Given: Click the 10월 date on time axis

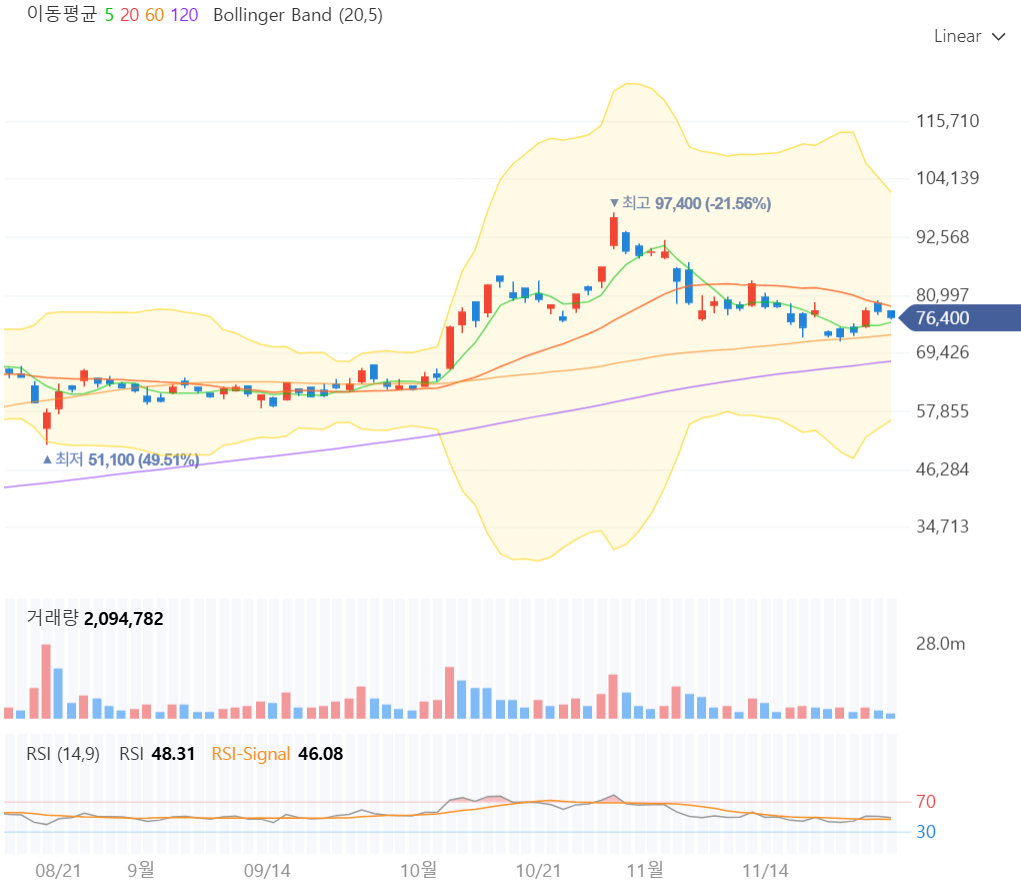Looking at the screenshot, I should click(418, 870).
